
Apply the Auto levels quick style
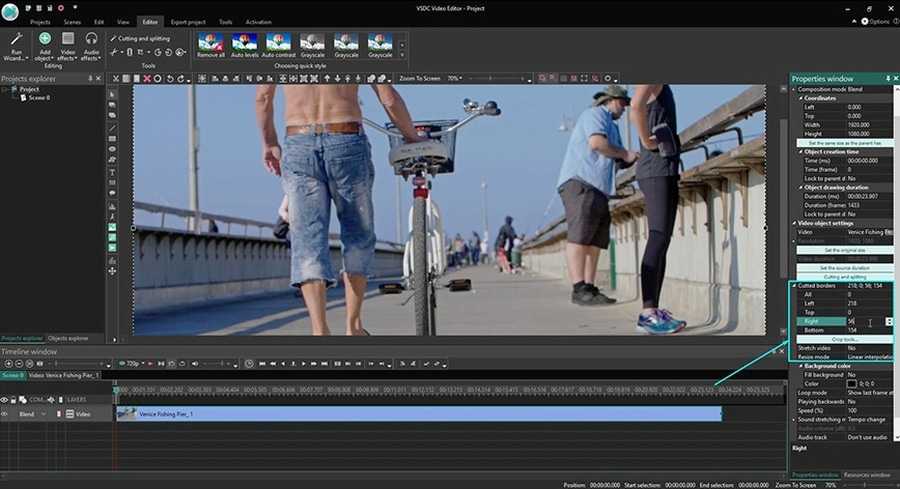pyautogui.click(x=245, y=46)
